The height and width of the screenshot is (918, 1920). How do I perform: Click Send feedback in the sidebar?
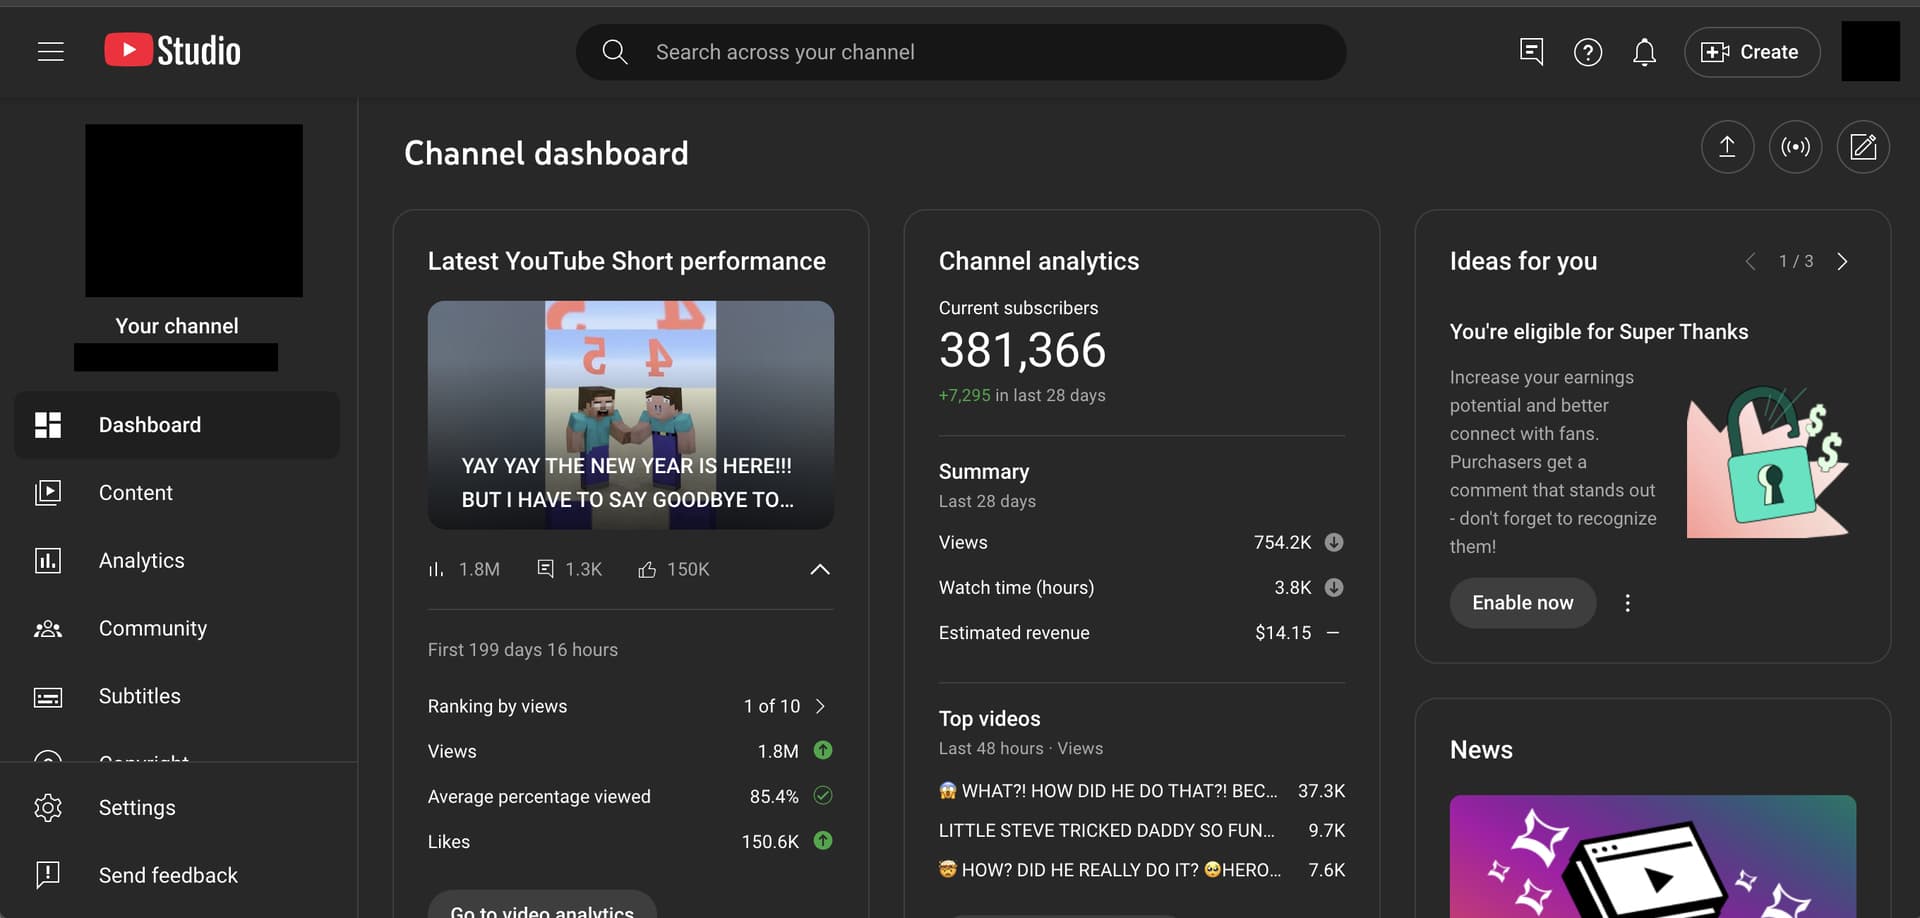(177, 876)
